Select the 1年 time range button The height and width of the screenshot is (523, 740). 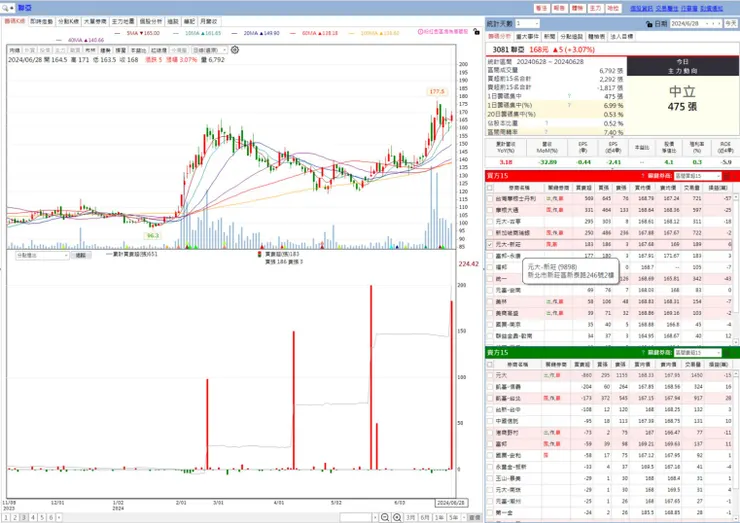(x=439, y=517)
